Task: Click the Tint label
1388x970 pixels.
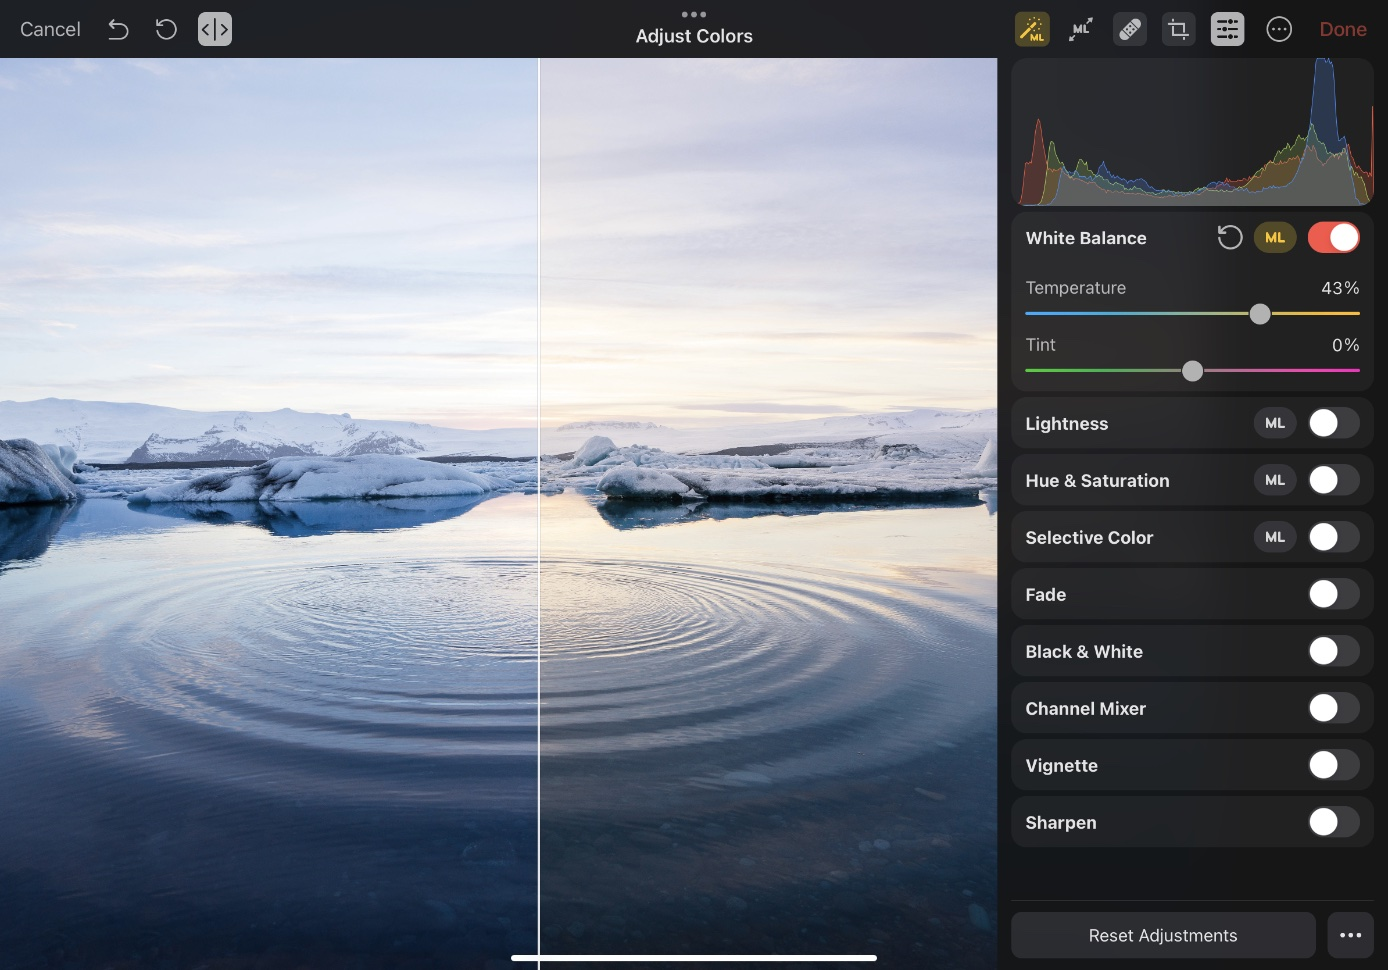Action: 1040,345
